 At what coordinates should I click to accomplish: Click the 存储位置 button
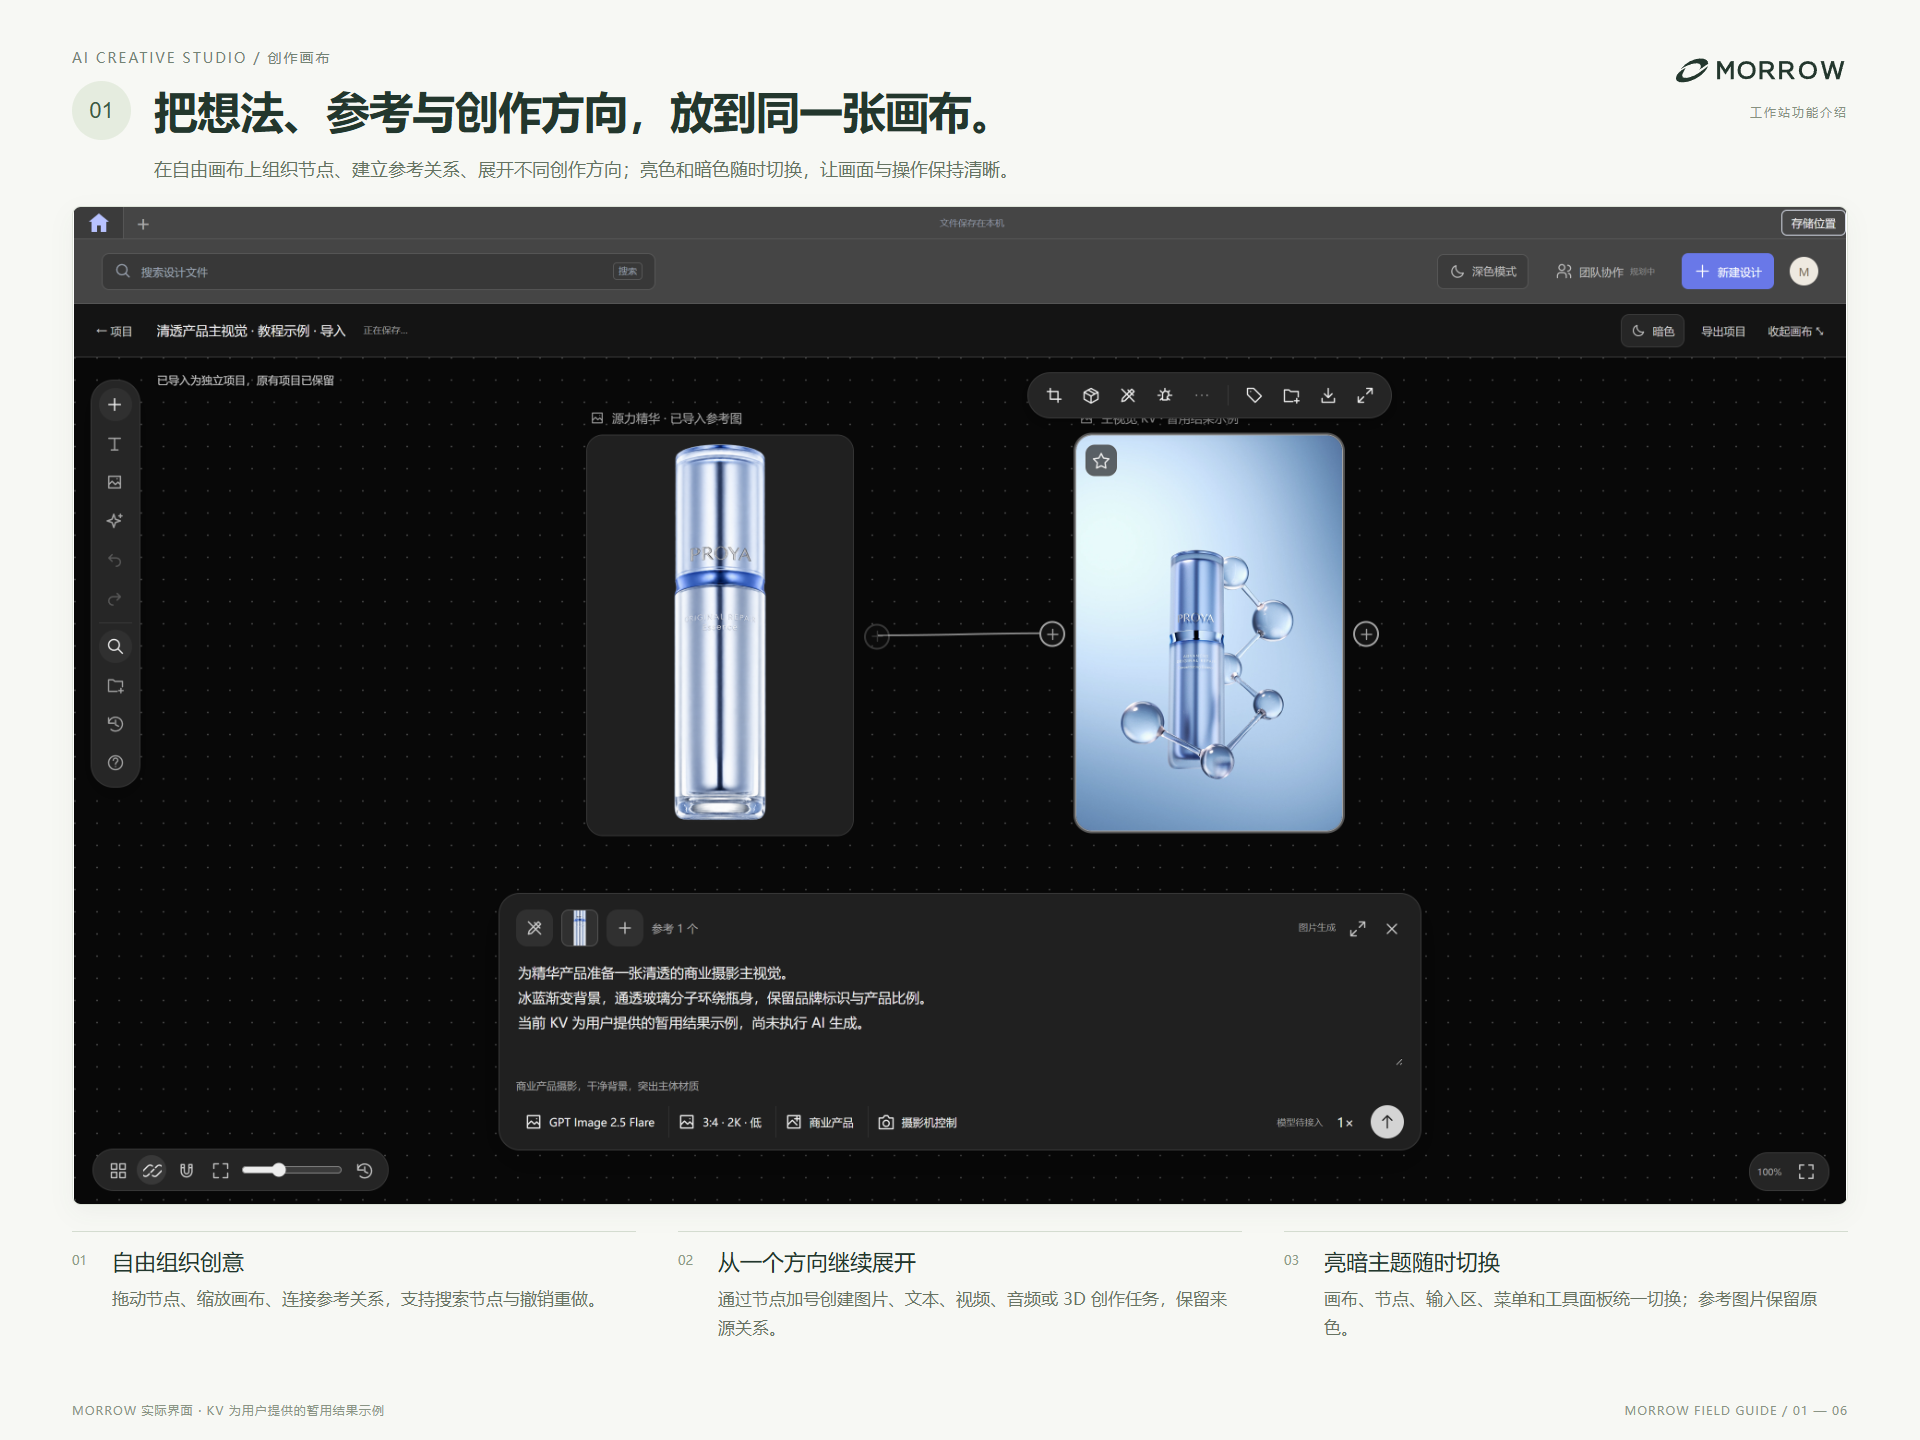(x=1813, y=223)
